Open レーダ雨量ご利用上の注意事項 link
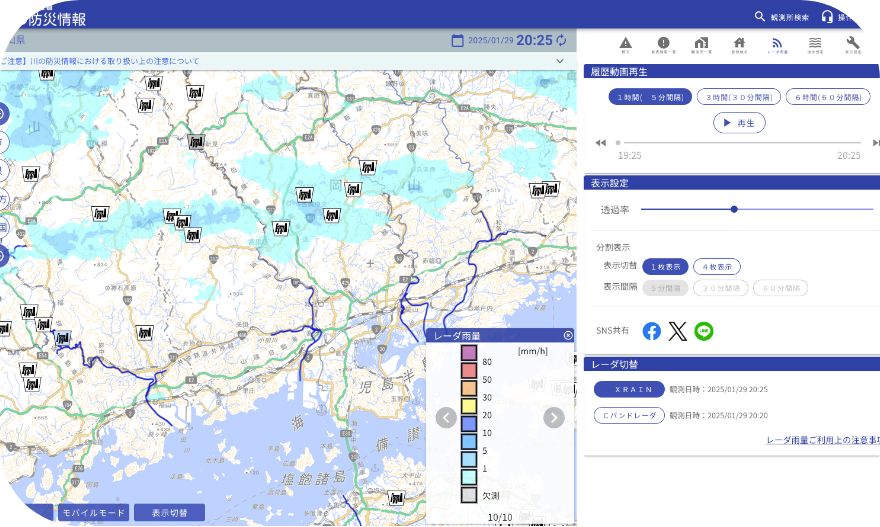This screenshot has width=880, height=527. 823,441
